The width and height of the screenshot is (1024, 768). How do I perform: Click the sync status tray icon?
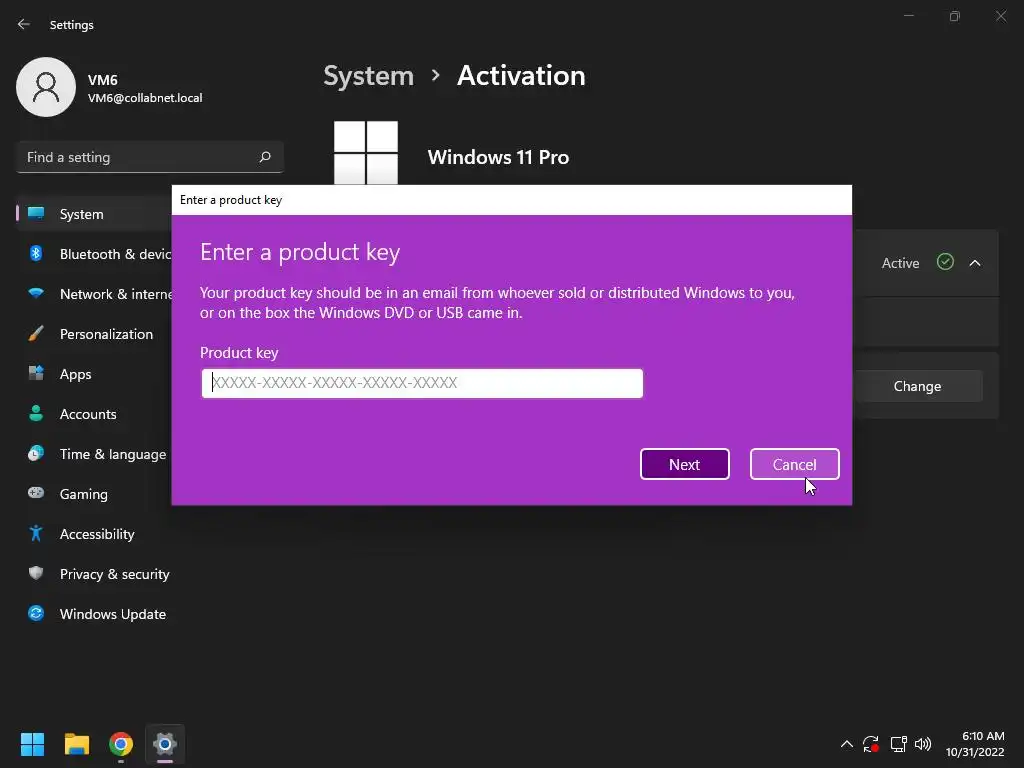[871, 744]
